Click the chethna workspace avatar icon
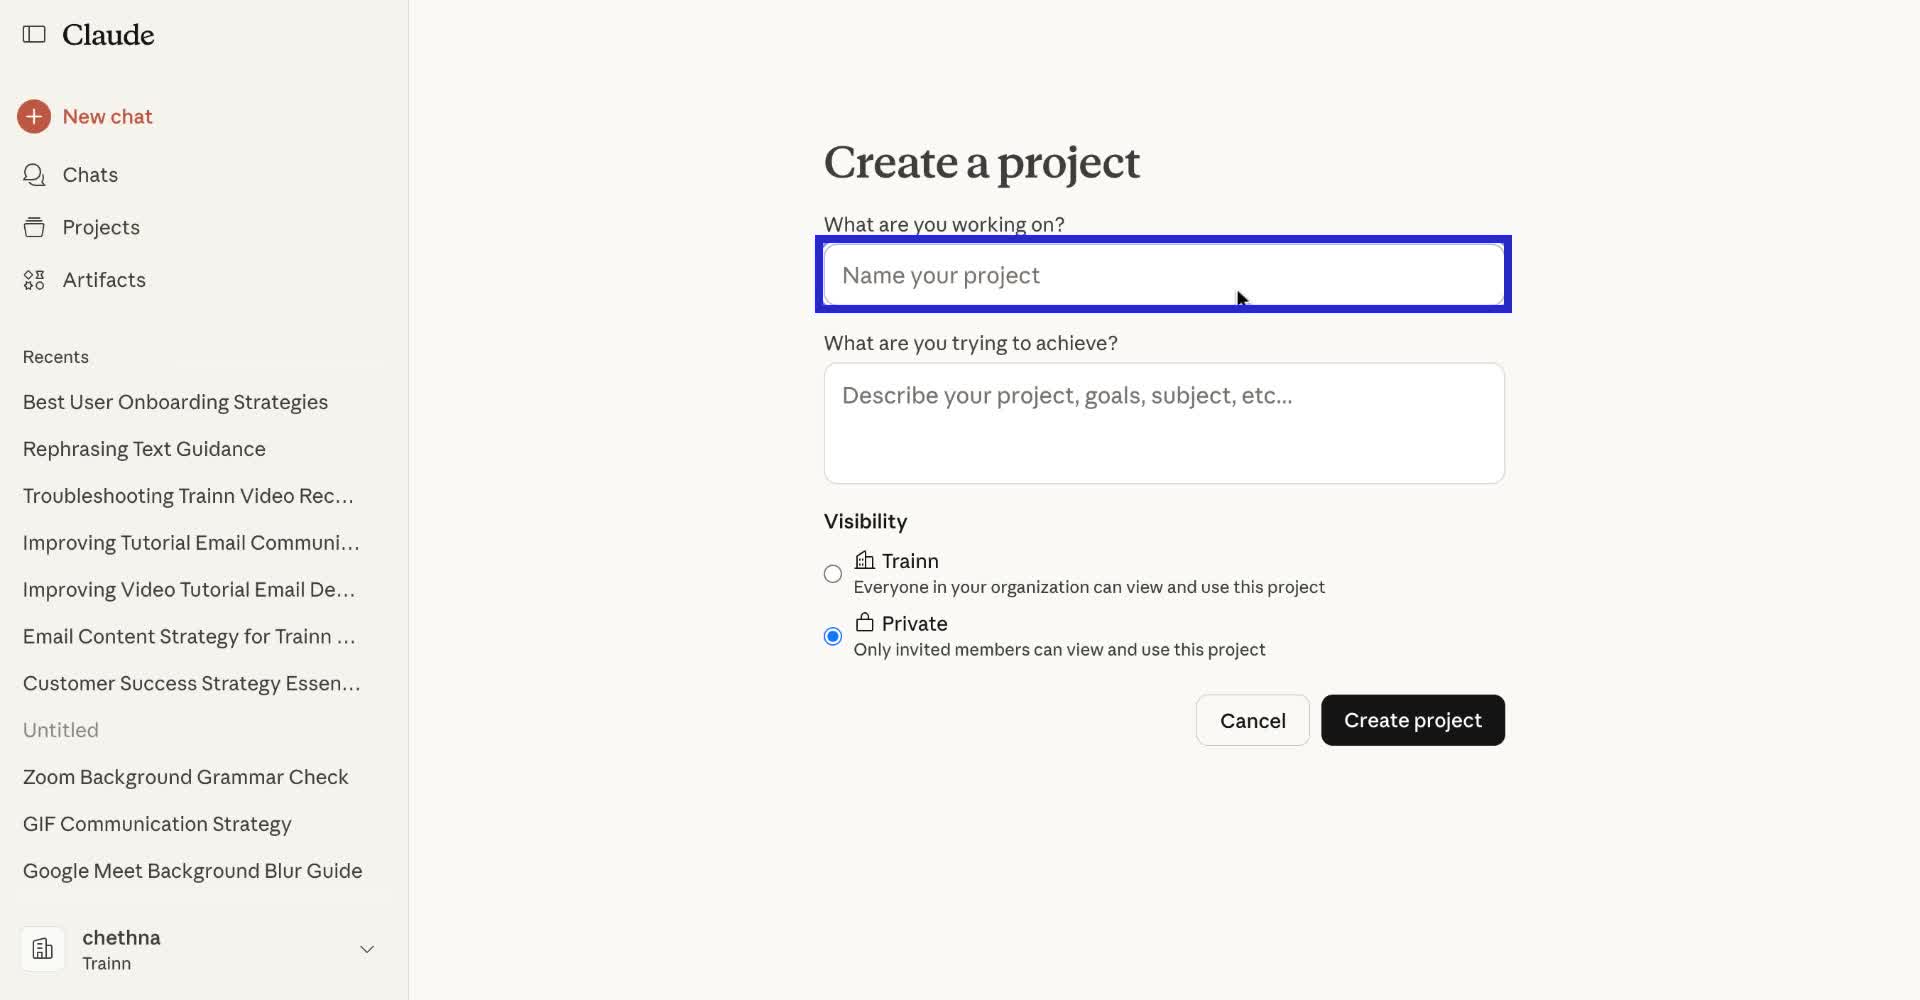The height and width of the screenshot is (1000, 1920). (42, 948)
